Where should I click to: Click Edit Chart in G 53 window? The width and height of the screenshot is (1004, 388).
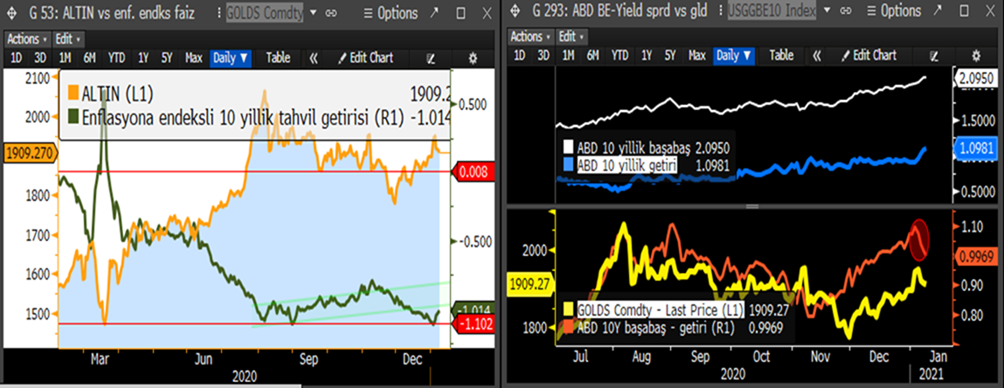pos(366,58)
